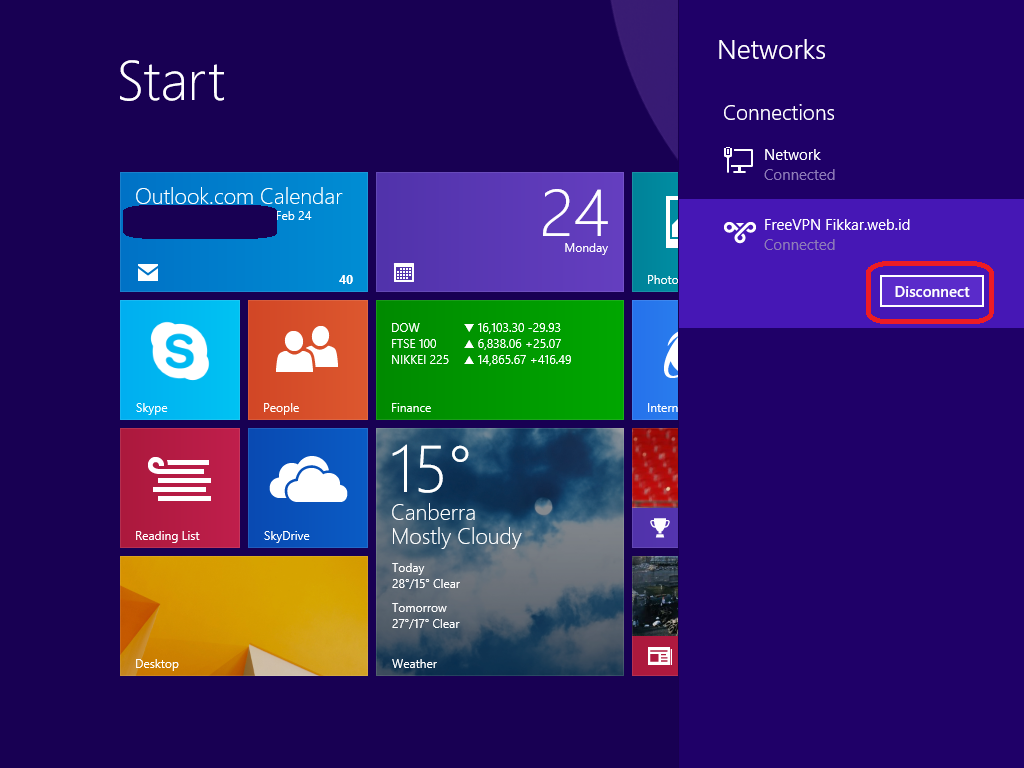Click the NIKKEI 225 index row

tap(481, 360)
